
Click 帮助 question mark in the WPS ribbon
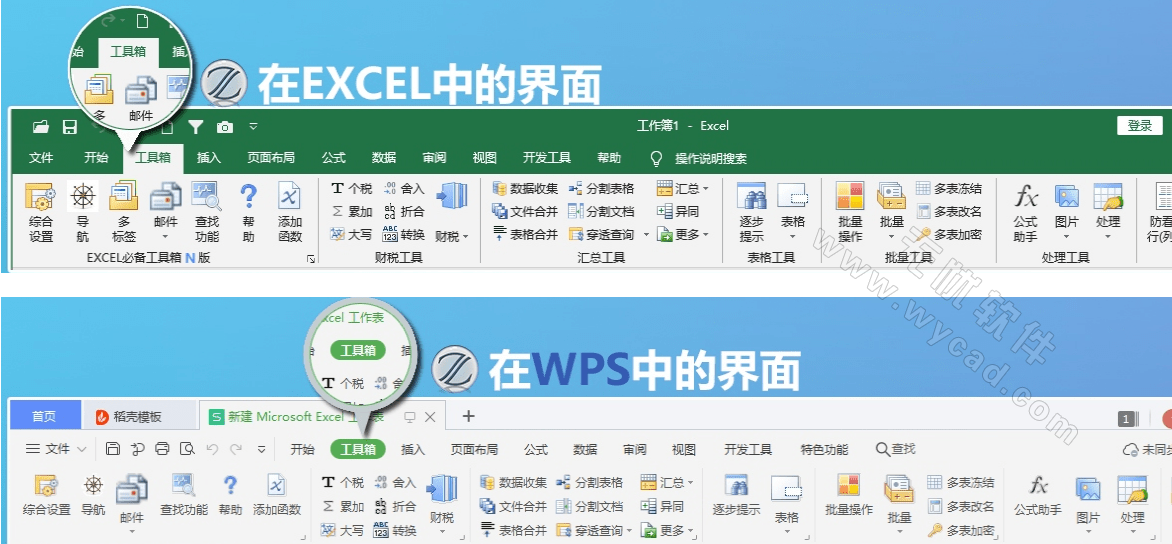pyautogui.click(x=230, y=487)
